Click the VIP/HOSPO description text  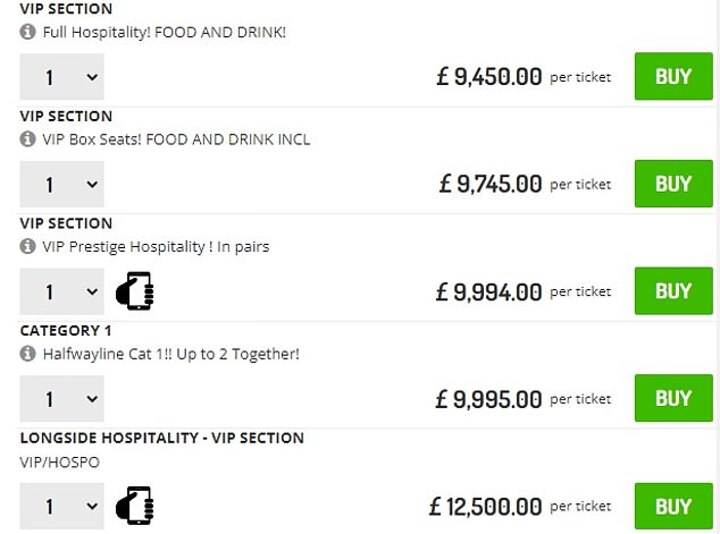(x=60, y=463)
